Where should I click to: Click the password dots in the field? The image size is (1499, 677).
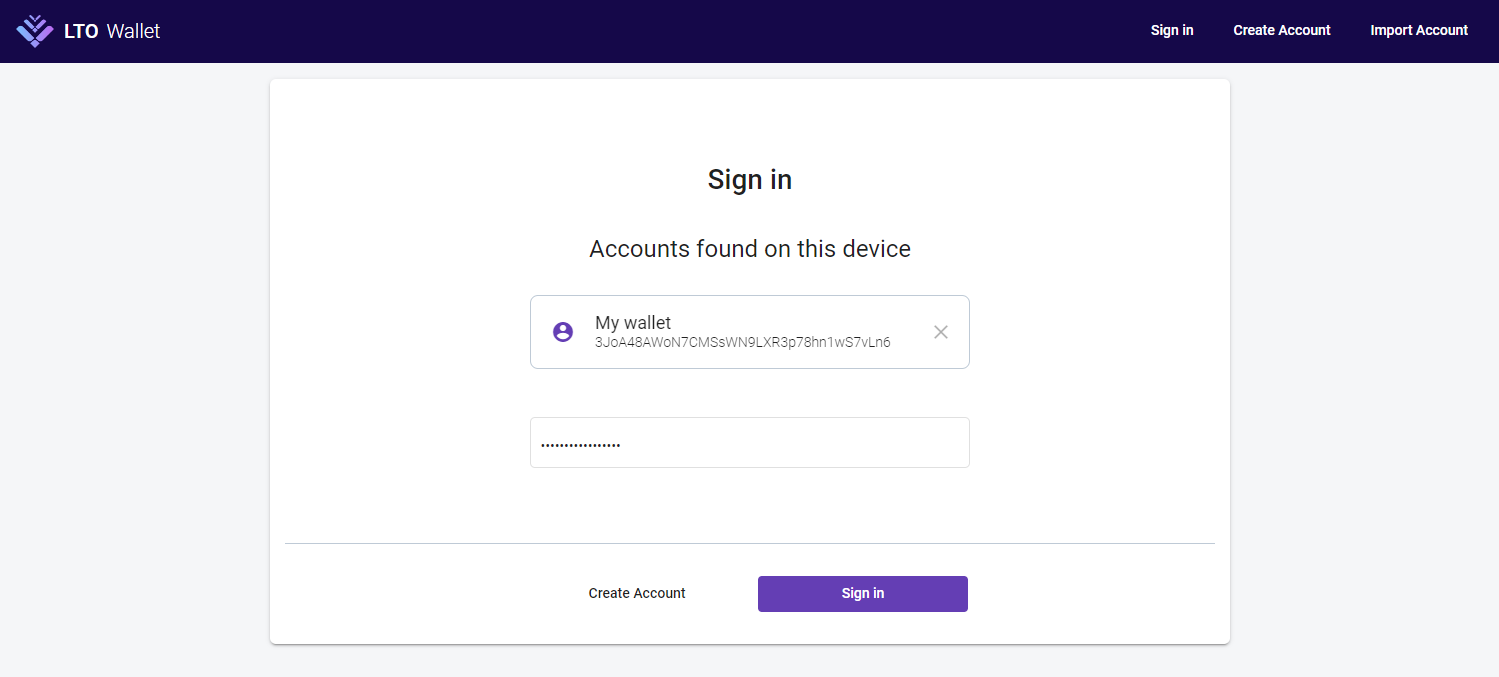coord(581,445)
